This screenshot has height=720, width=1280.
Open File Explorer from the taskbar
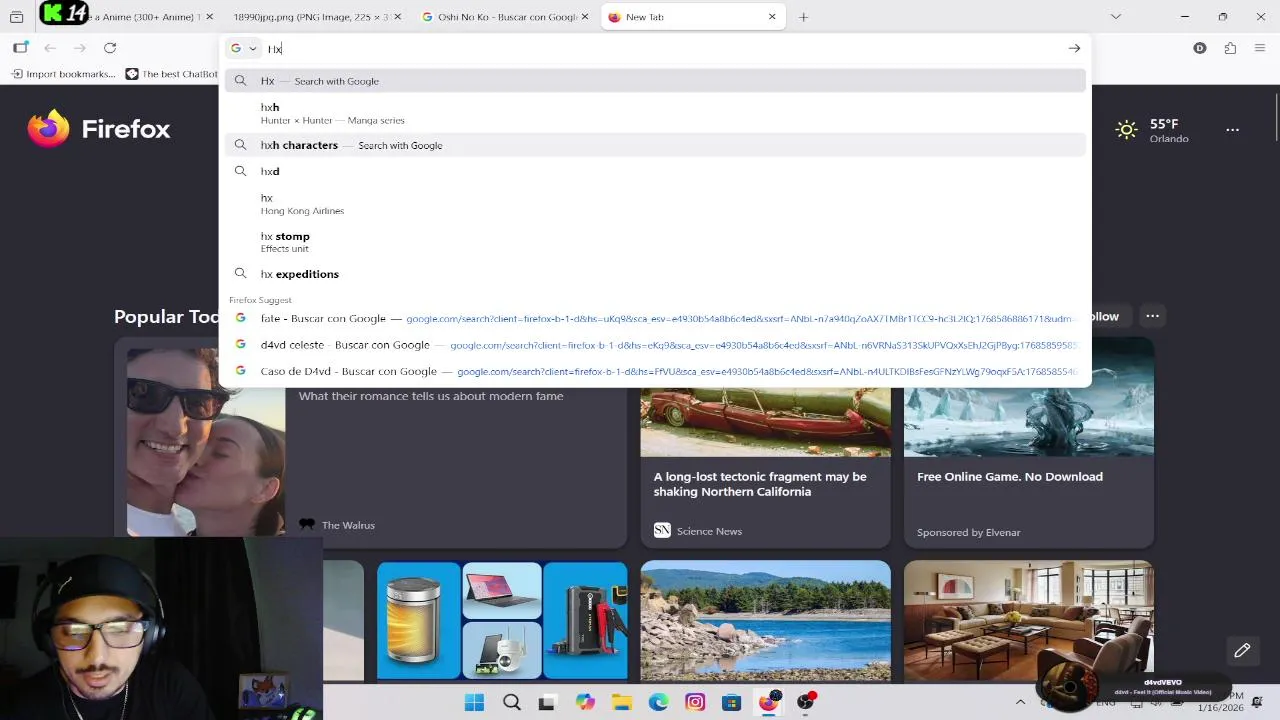pyautogui.click(x=621, y=702)
